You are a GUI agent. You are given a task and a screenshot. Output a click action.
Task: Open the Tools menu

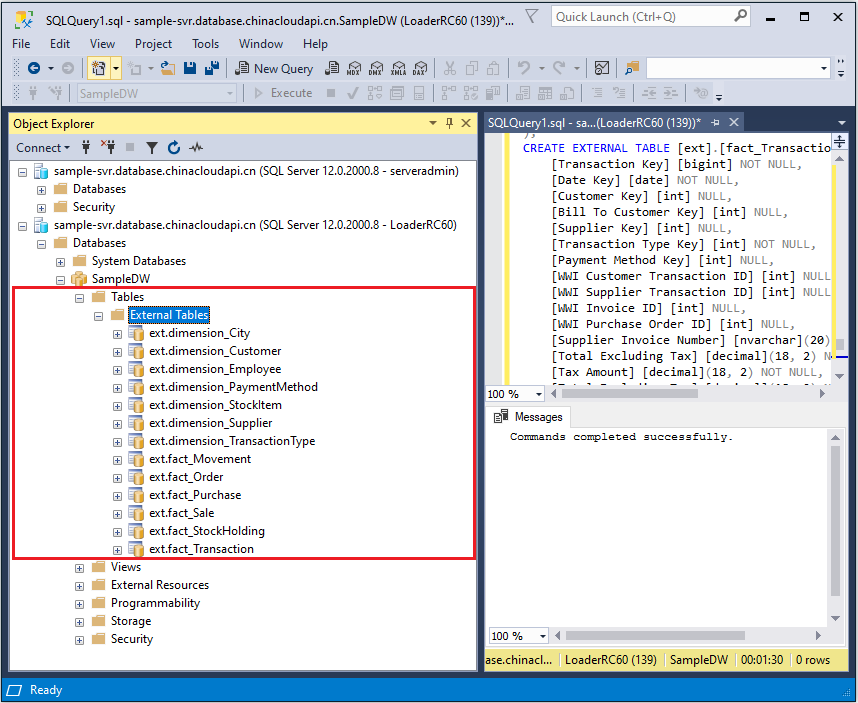205,44
